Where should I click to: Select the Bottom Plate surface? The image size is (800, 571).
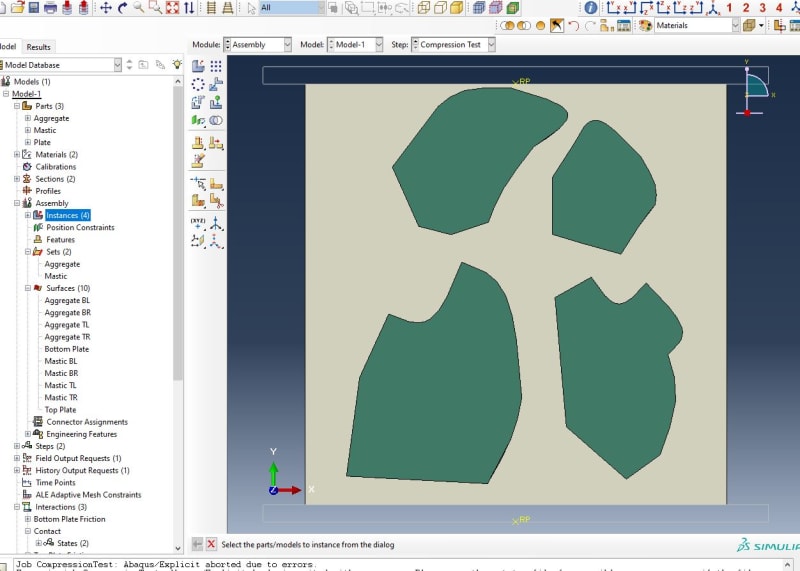[66, 349]
